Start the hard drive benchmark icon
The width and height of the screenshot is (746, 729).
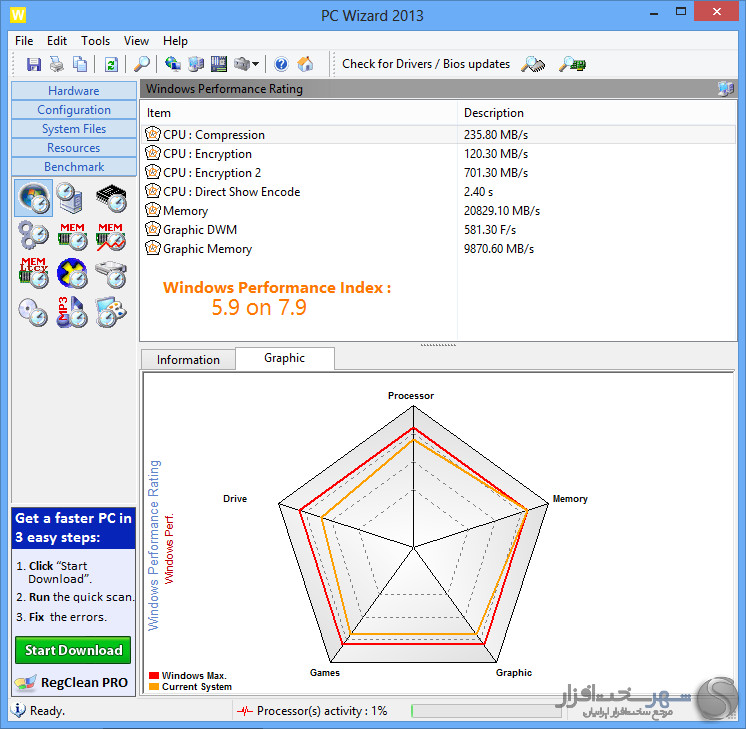click(x=110, y=274)
